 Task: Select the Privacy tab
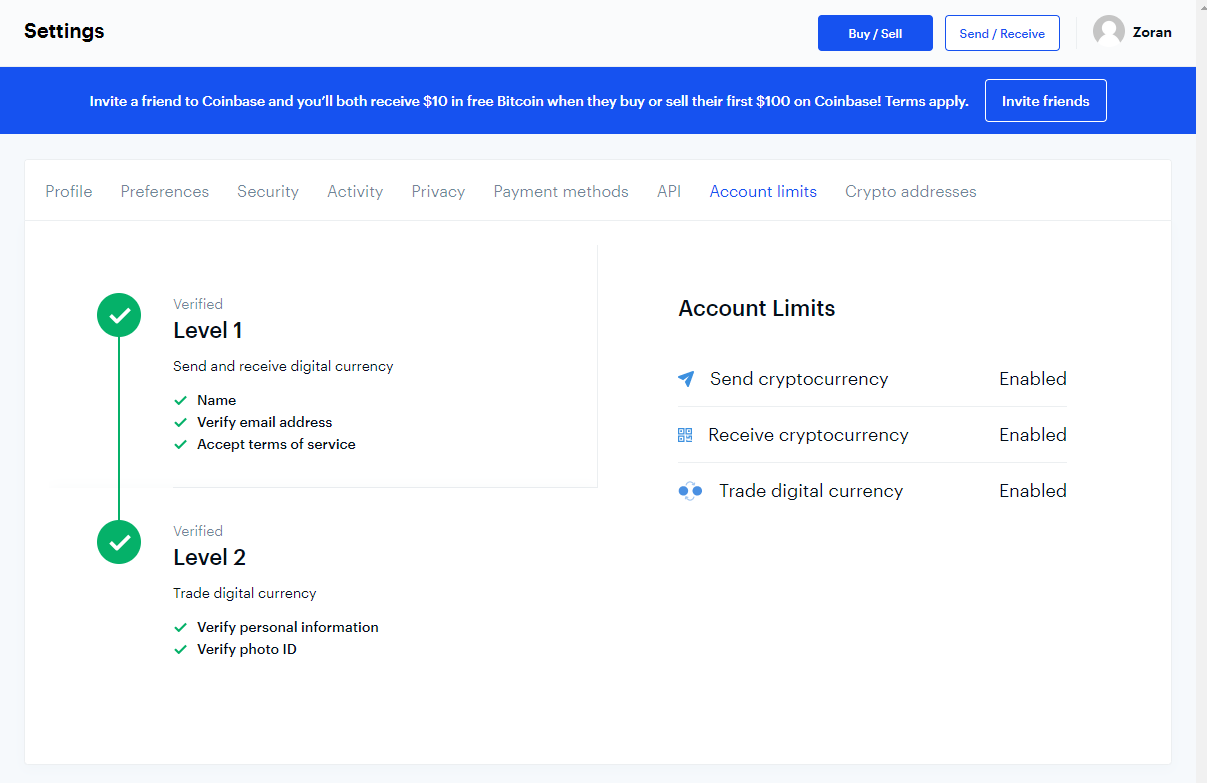point(438,191)
